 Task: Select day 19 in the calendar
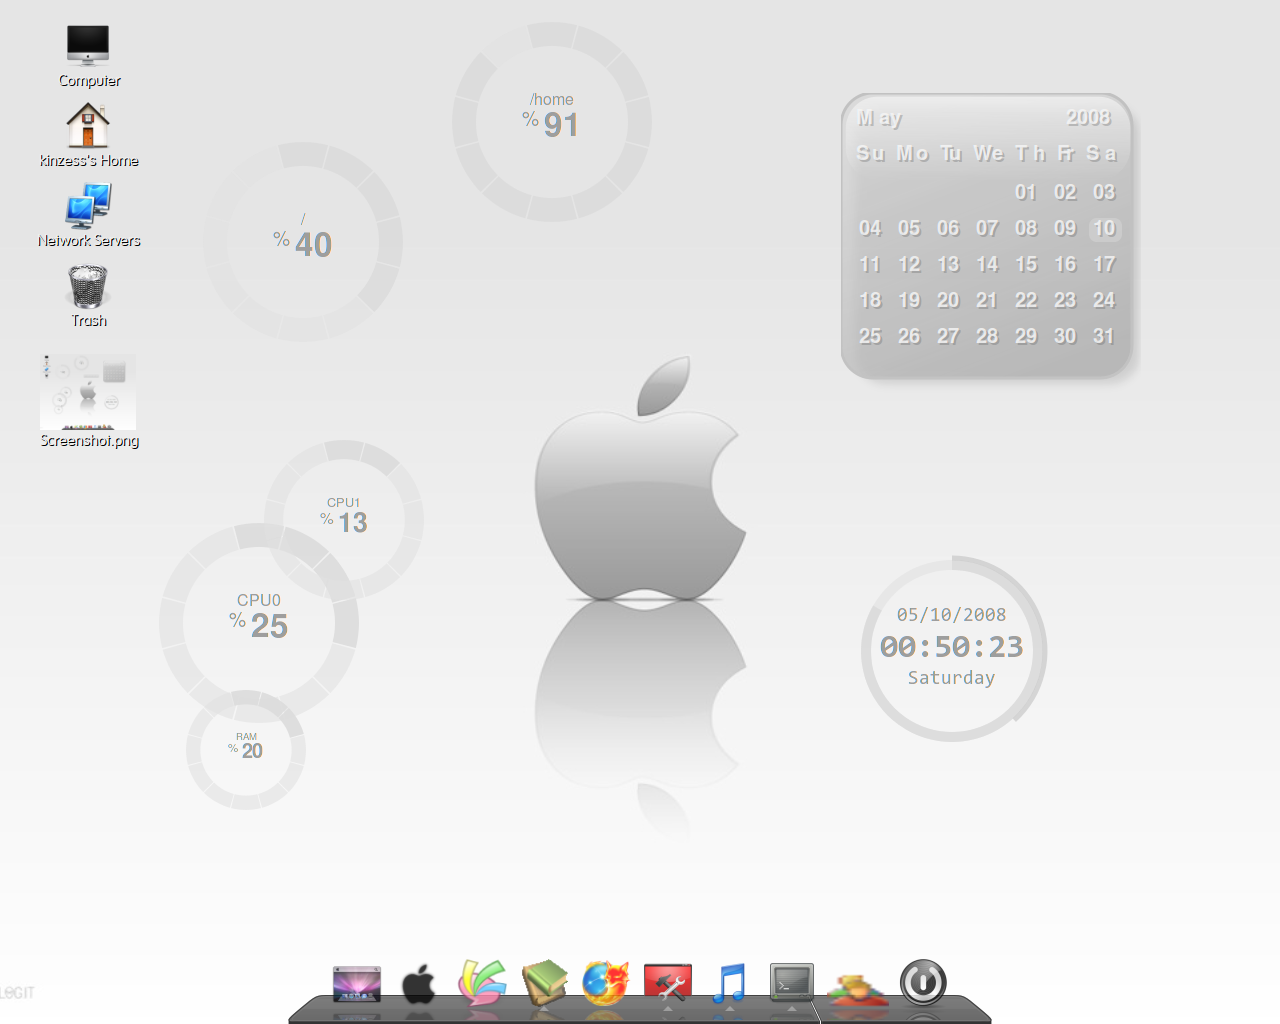click(909, 300)
